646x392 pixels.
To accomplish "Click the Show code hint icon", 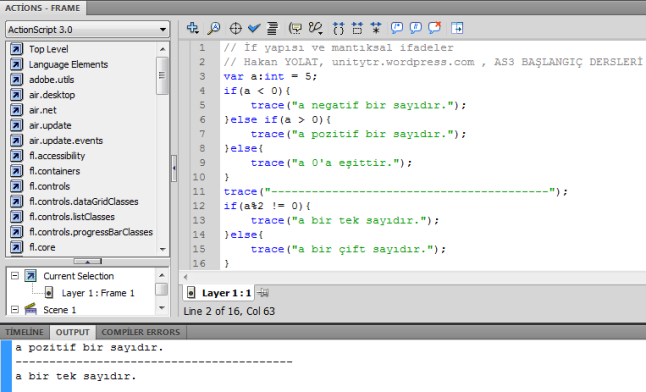I will (x=295, y=28).
